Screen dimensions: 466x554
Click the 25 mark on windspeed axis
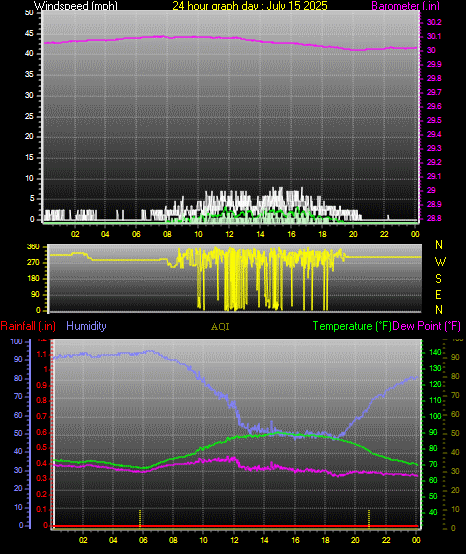29,116
